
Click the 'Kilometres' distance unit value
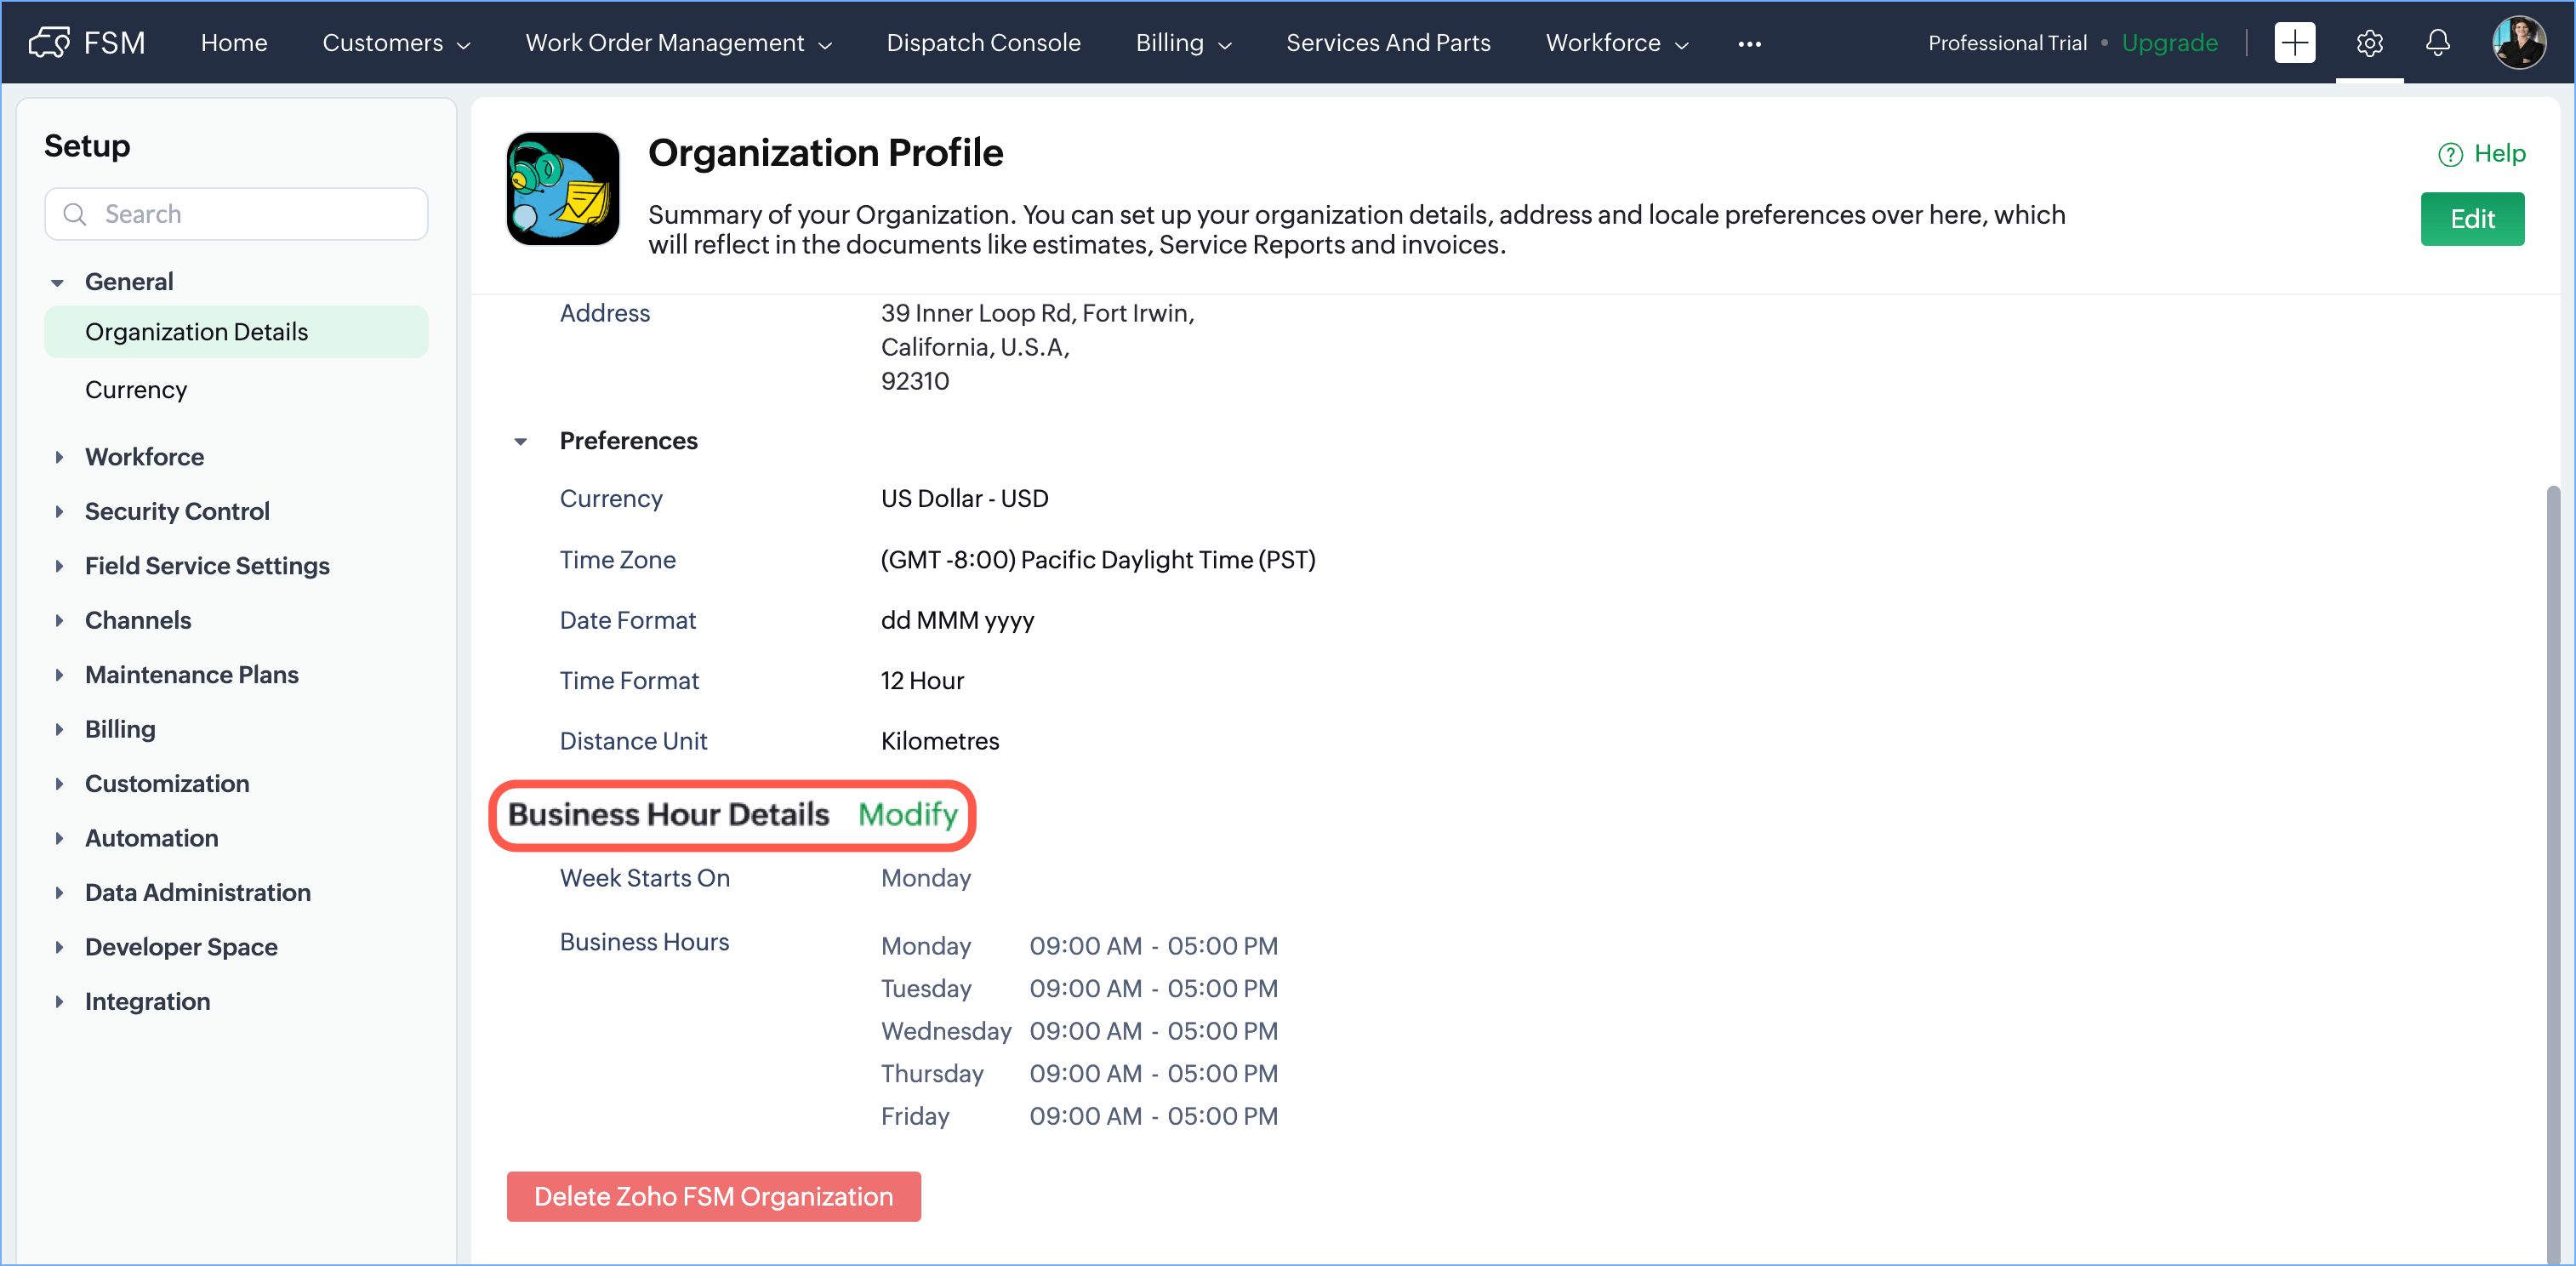[939, 741]
